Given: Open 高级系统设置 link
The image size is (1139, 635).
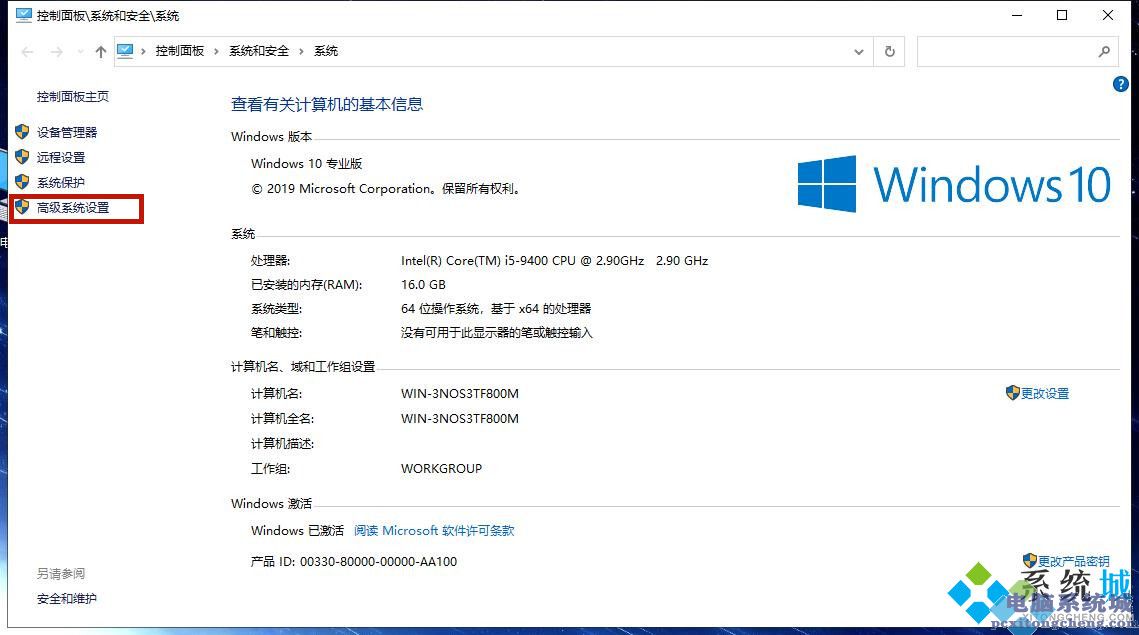Looking at the screenshot, I should pyautogui.click(x=73, y=208).
